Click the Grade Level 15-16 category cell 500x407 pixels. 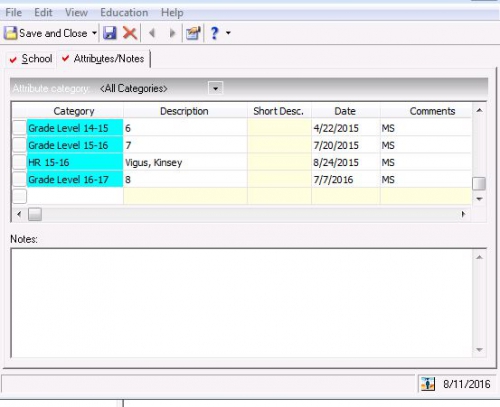tap(75, 145)
